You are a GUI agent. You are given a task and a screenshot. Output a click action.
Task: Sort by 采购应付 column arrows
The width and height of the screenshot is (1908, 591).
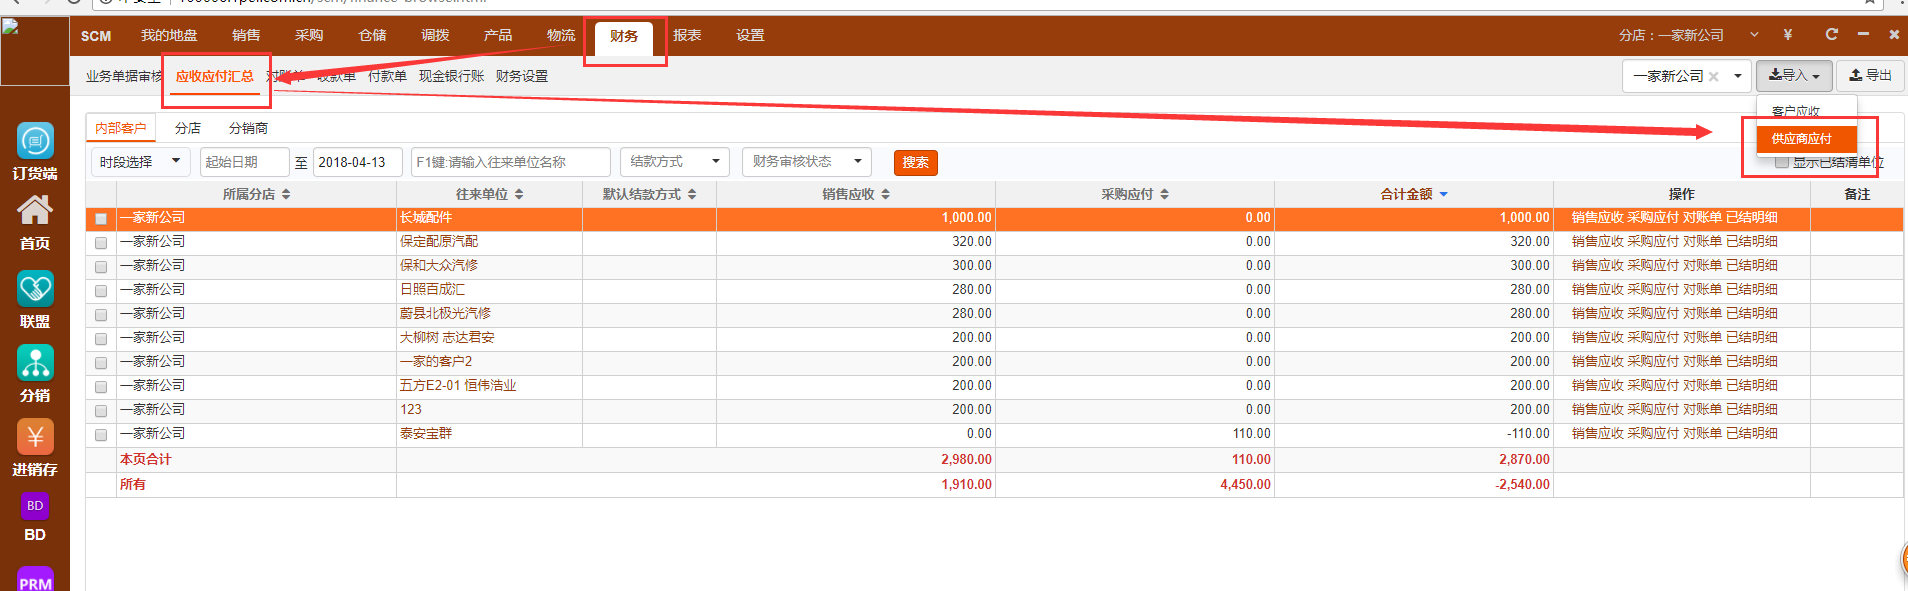tap(1164, 194)
